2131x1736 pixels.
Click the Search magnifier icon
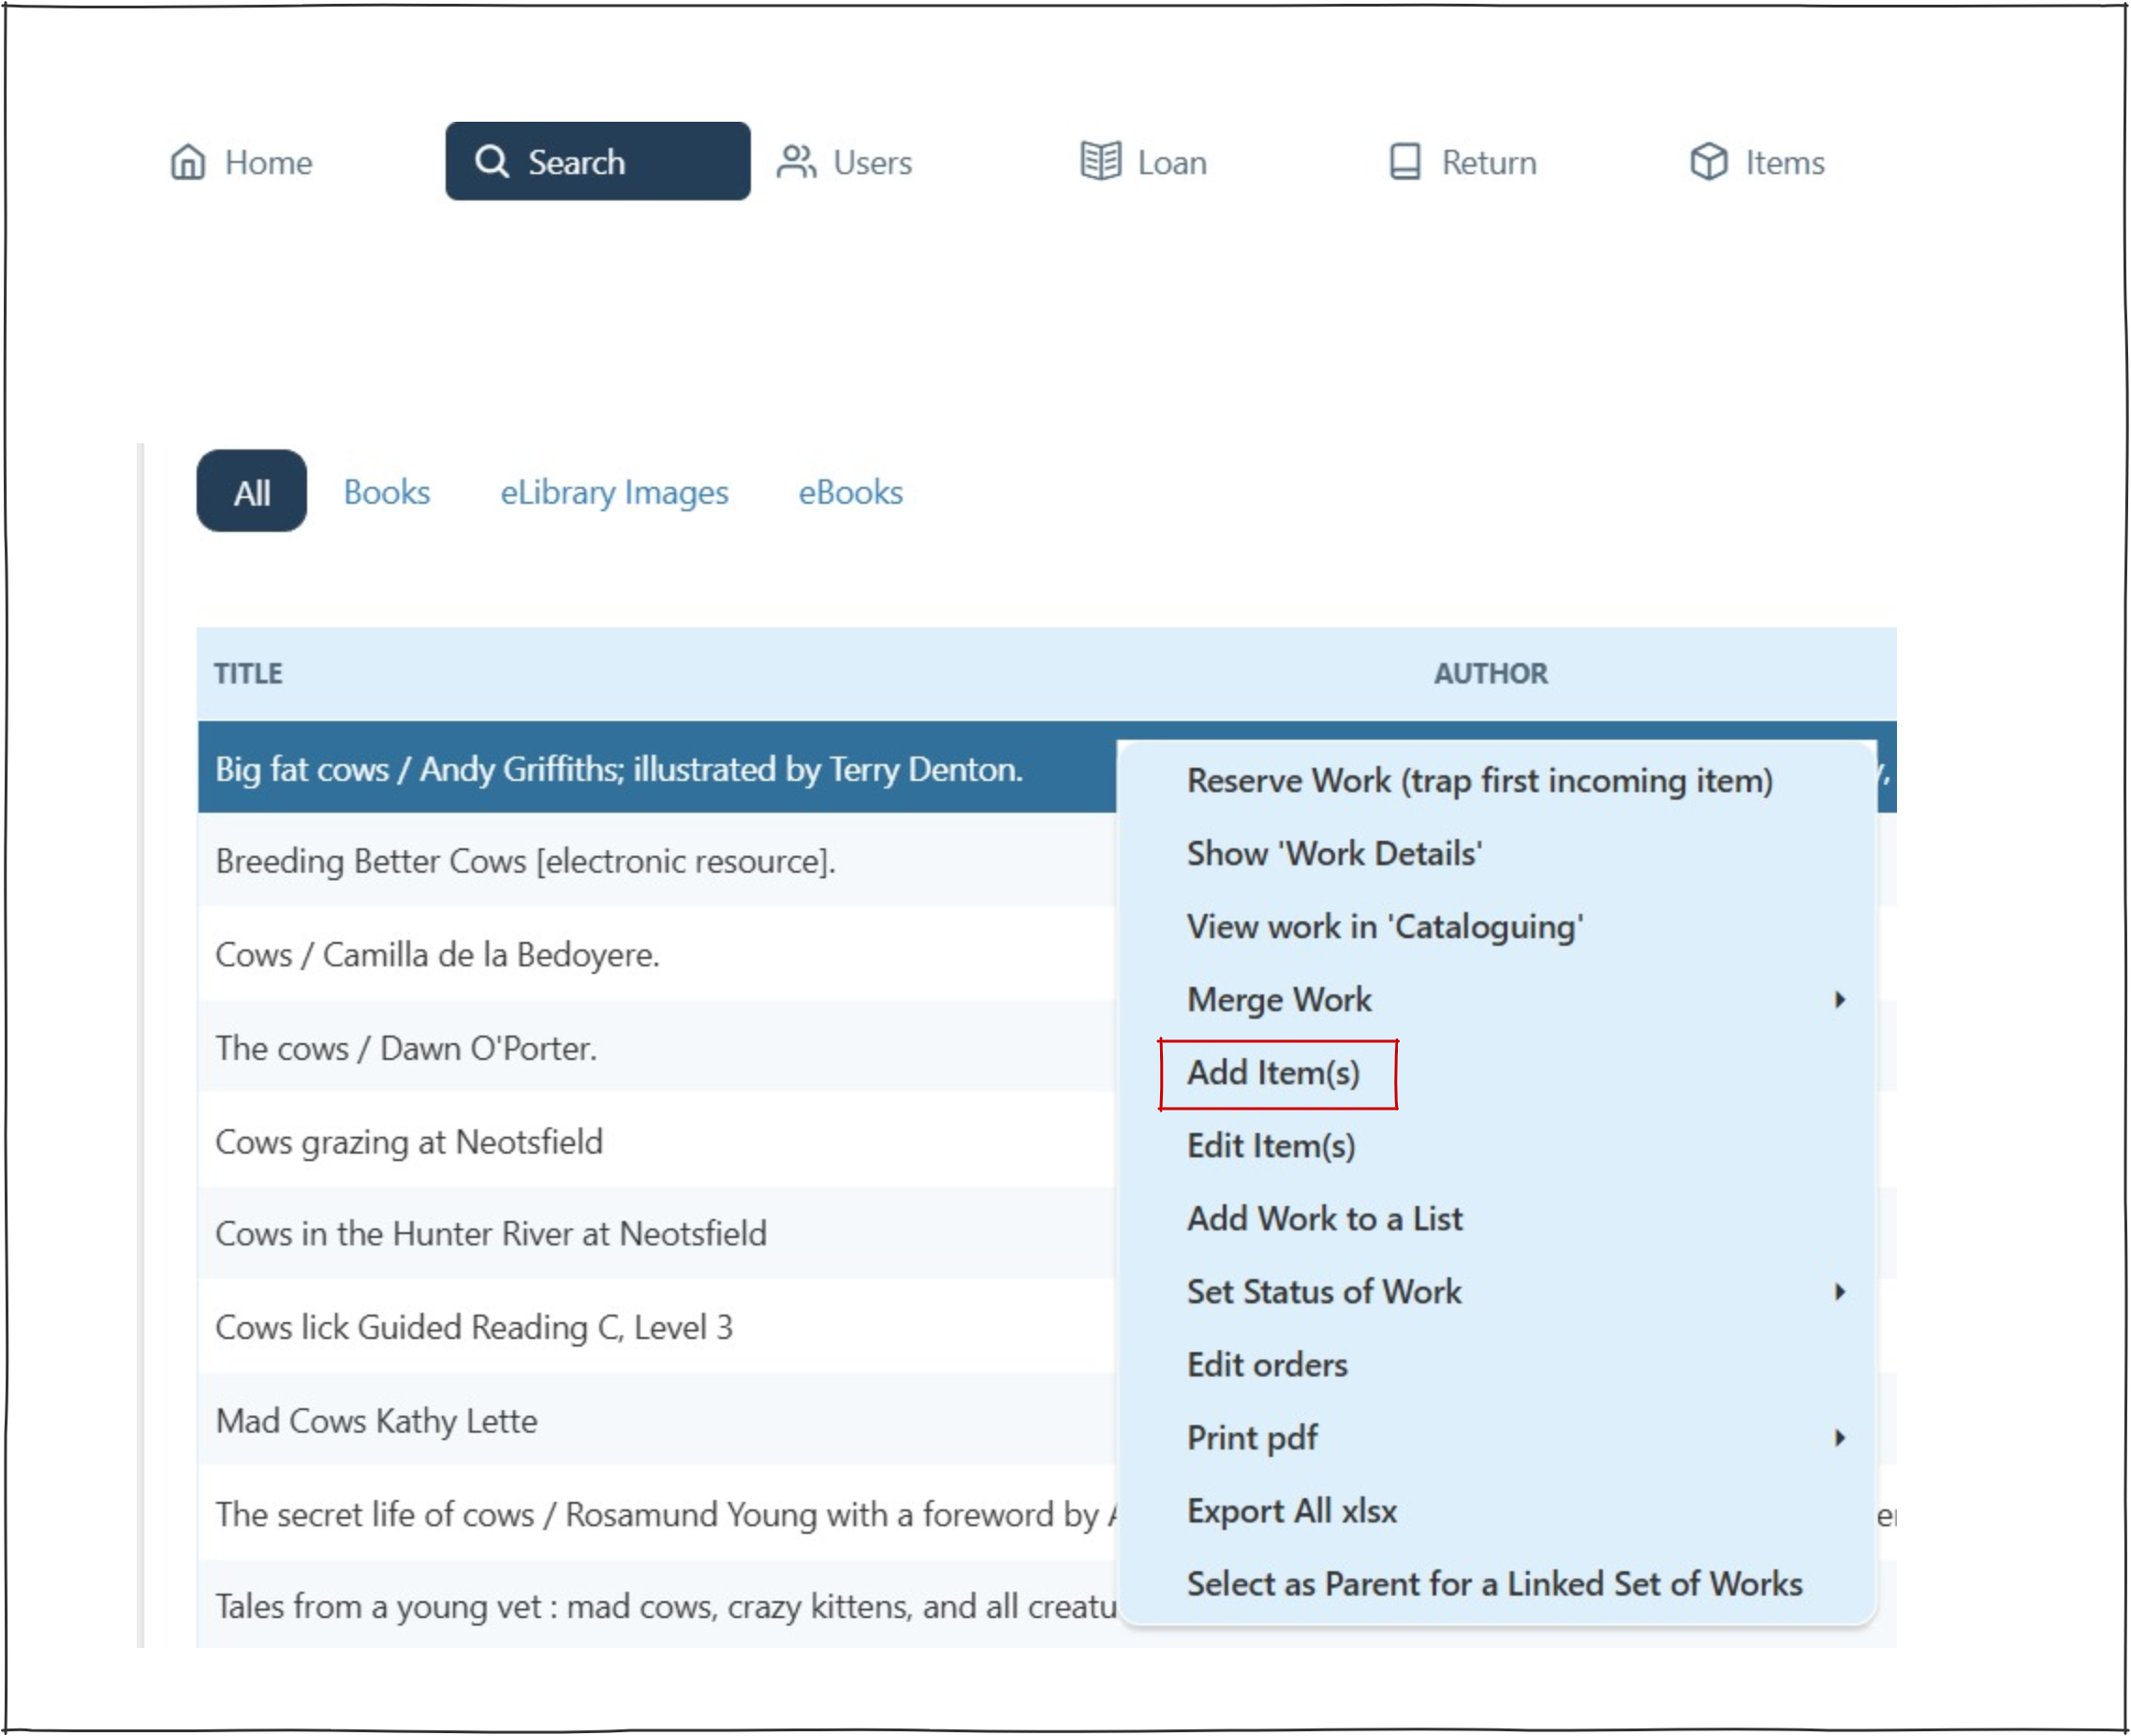pyautogui.click(x=491, y=161)
